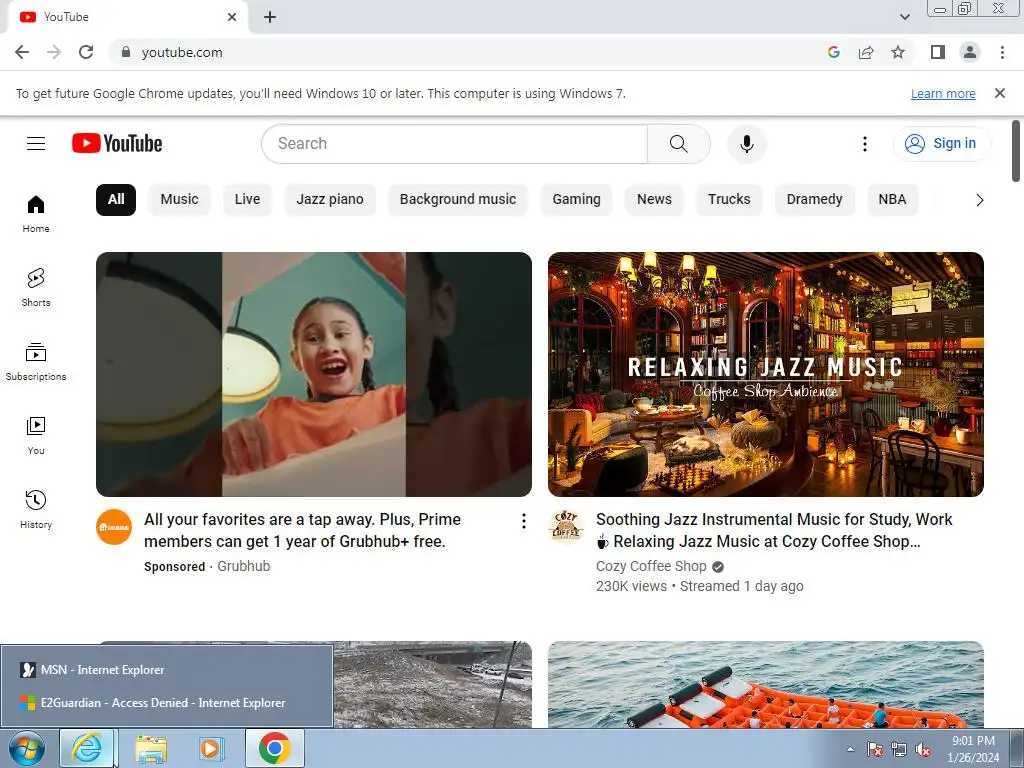Reload the page with refresh icon
The width and height of the screenshot is (1024, 768).
point(86,52)
